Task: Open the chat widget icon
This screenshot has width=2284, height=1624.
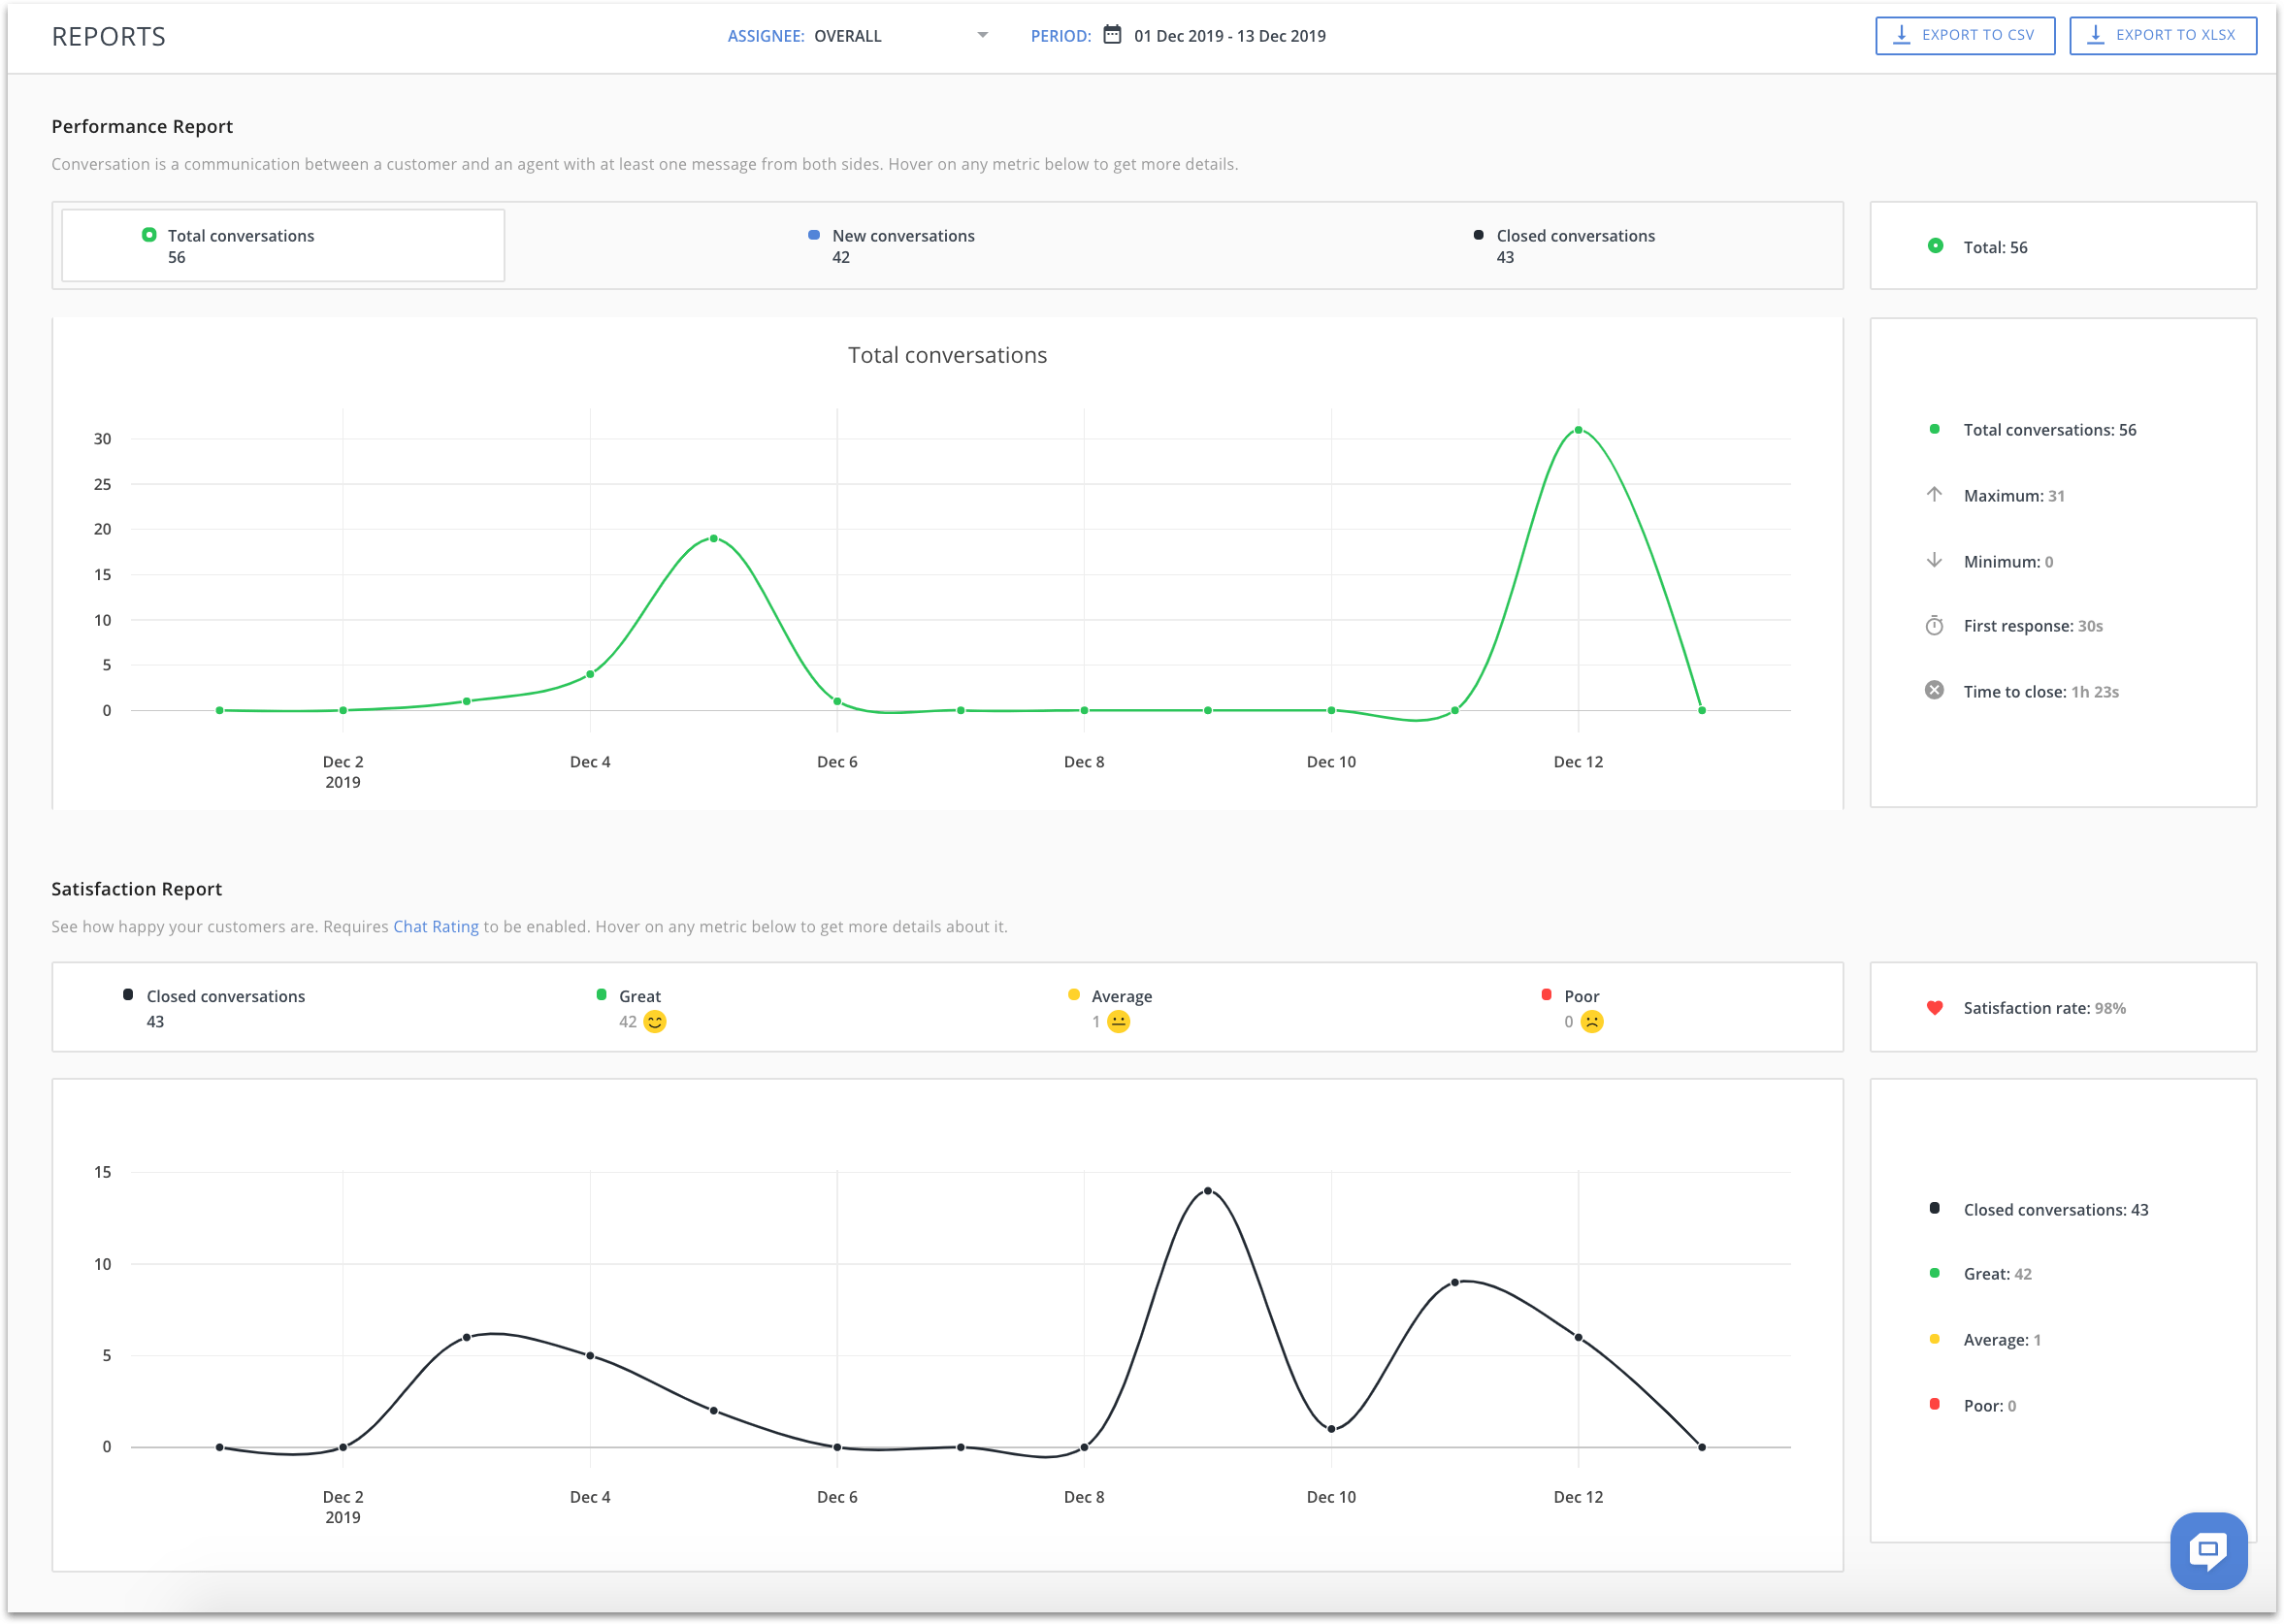Action: coord(2207,1550)
